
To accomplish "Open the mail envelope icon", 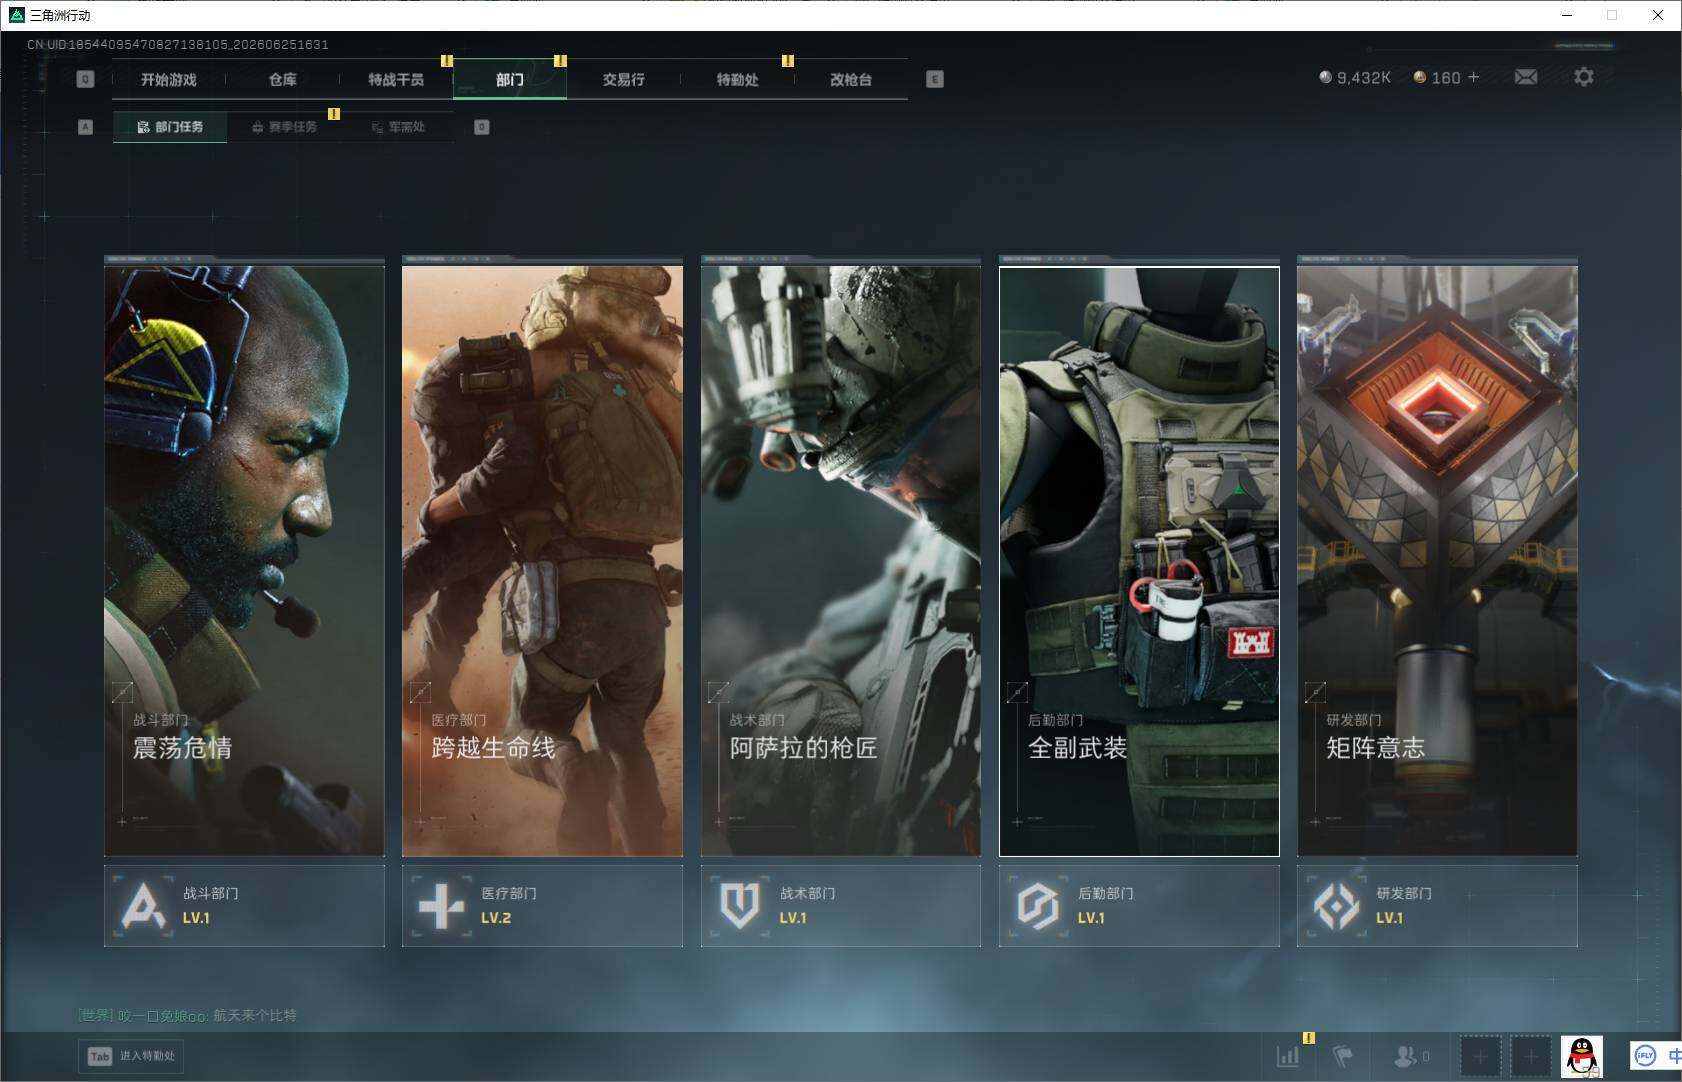I will point(1526,77).
